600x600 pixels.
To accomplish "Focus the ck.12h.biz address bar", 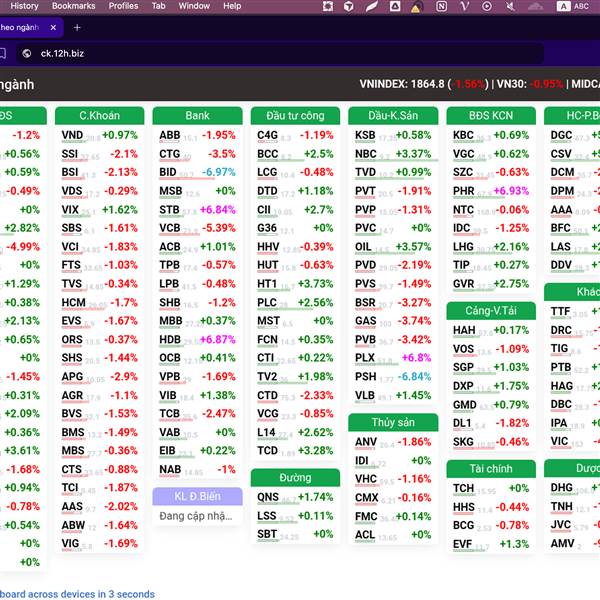I will click(x=279, y=54).
